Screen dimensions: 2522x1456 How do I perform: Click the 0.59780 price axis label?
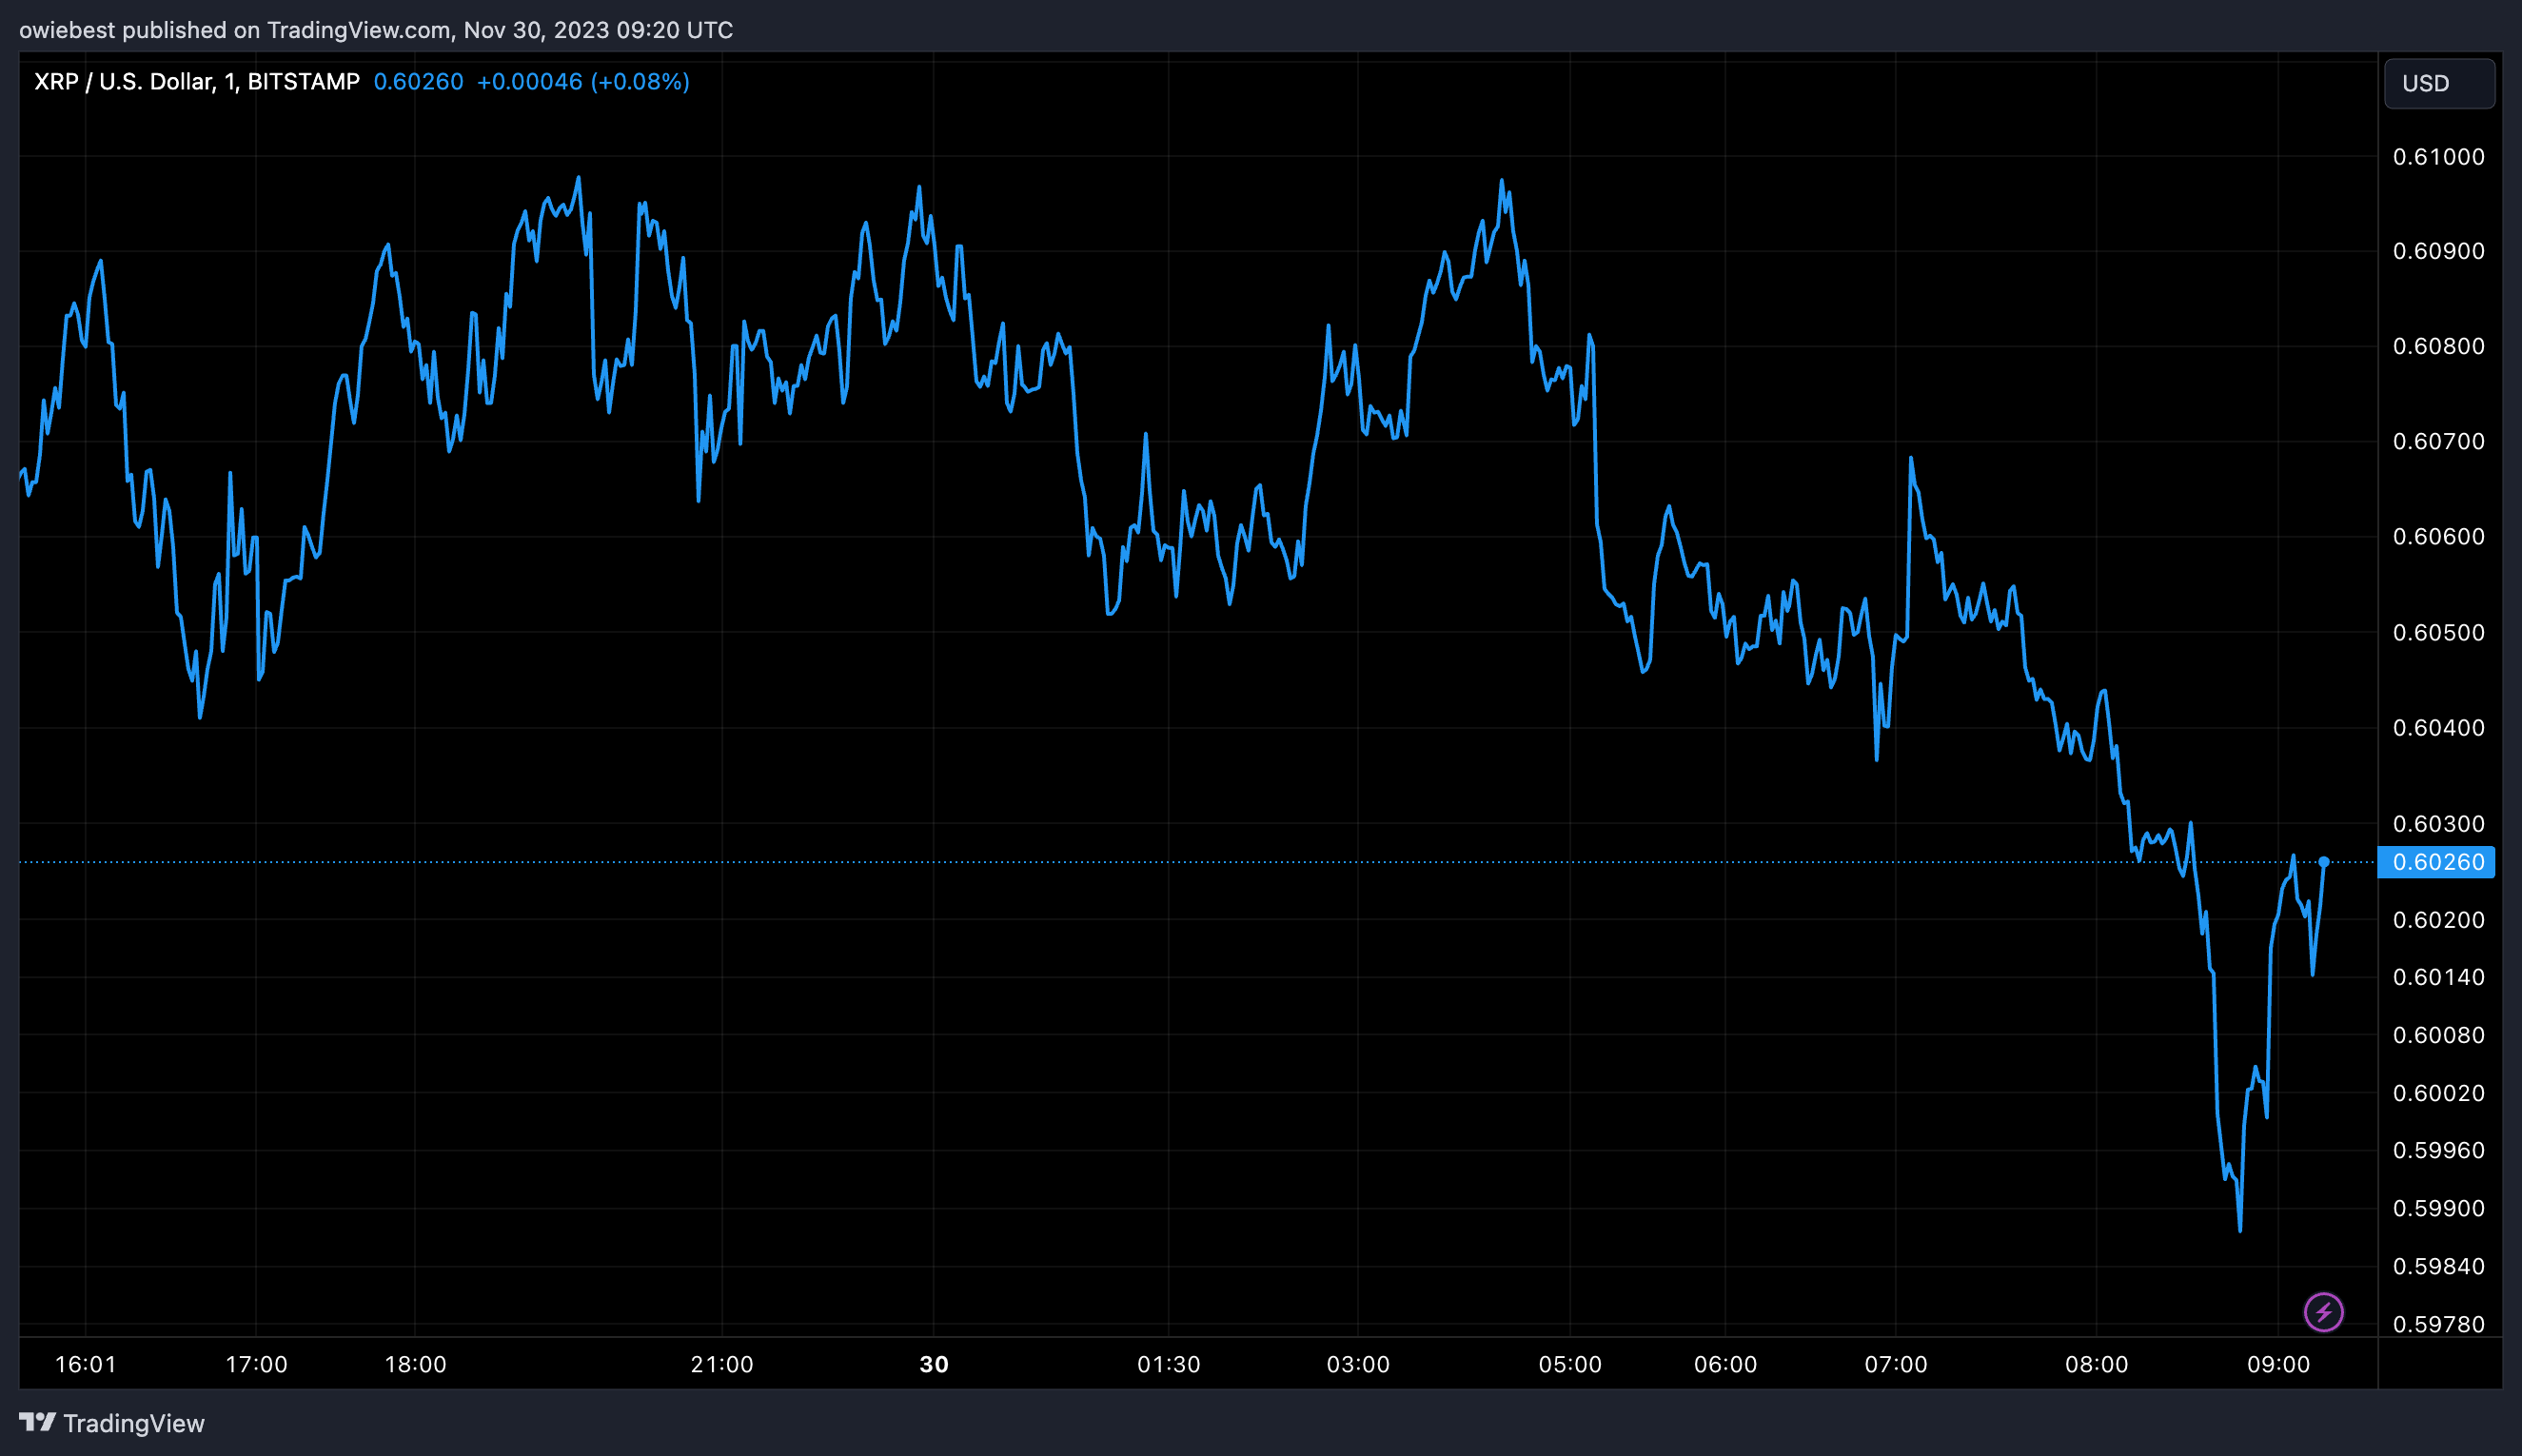2438,1324
